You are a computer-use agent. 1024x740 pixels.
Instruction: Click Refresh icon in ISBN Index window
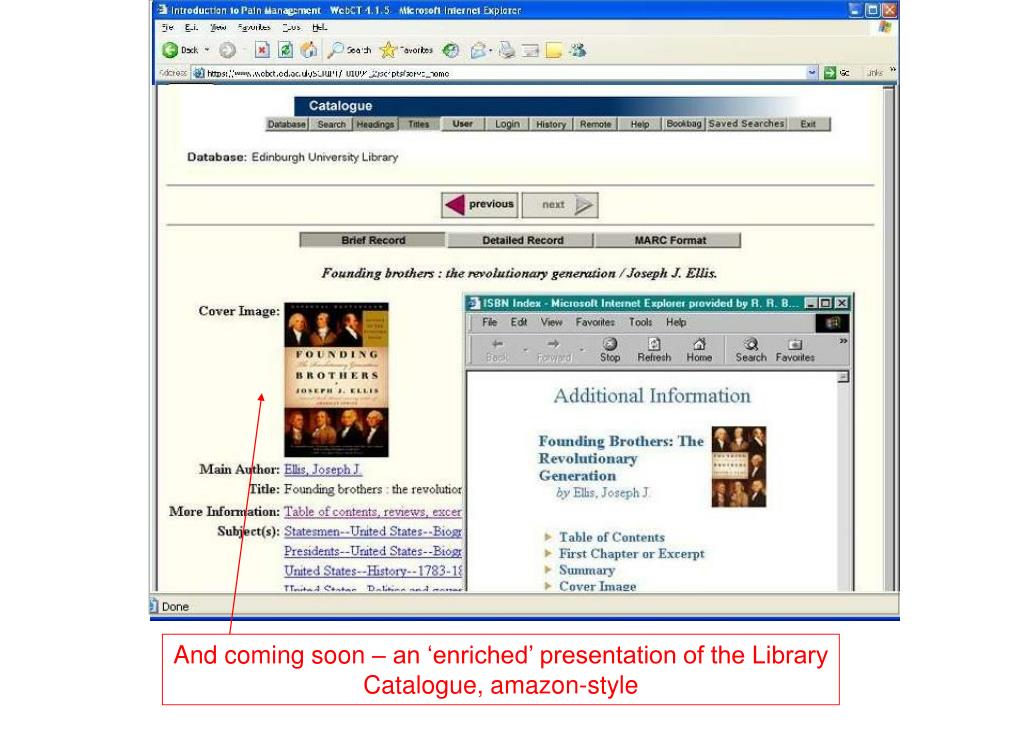654,350
